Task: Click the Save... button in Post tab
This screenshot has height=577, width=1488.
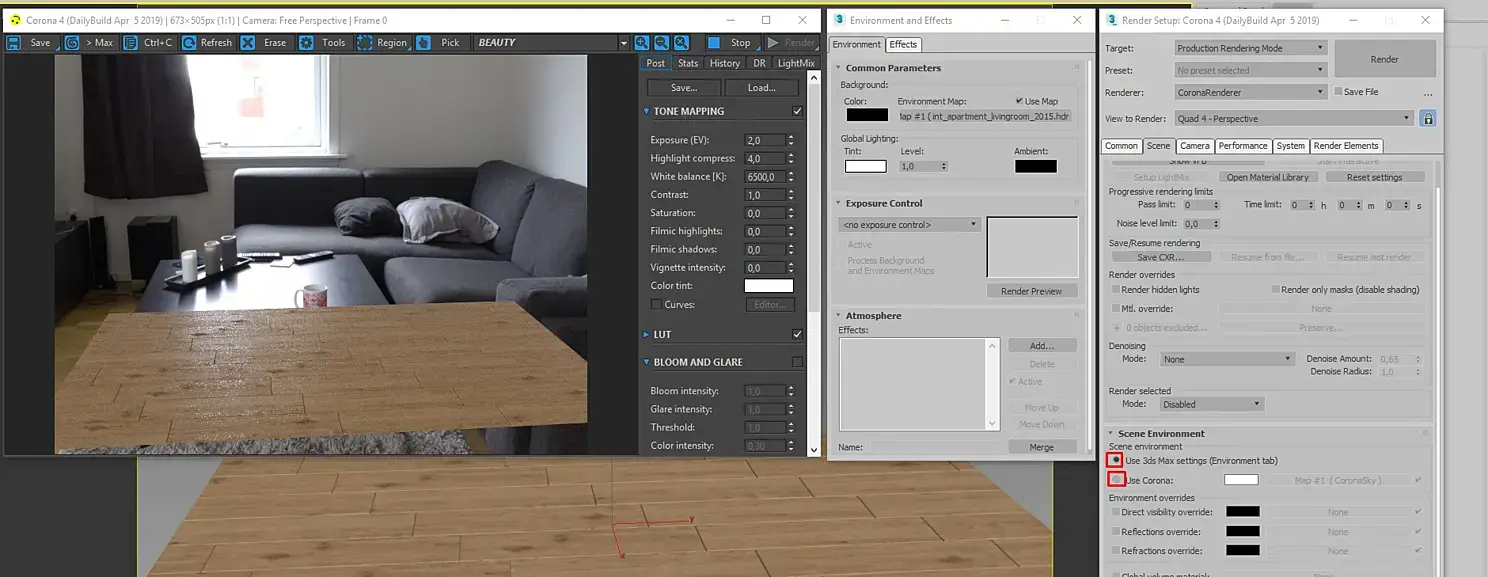Action: click(x=684, y=88)
